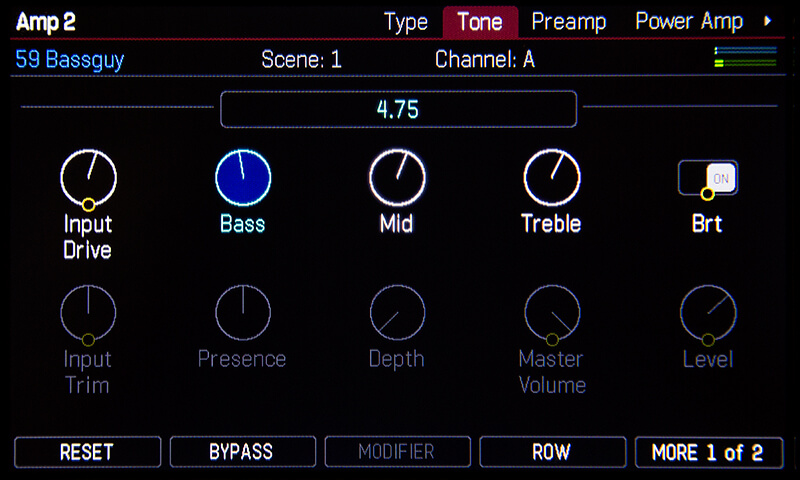Open the Power Amp tab
Screen dimensions: 800x480
(x=689, y=22)
